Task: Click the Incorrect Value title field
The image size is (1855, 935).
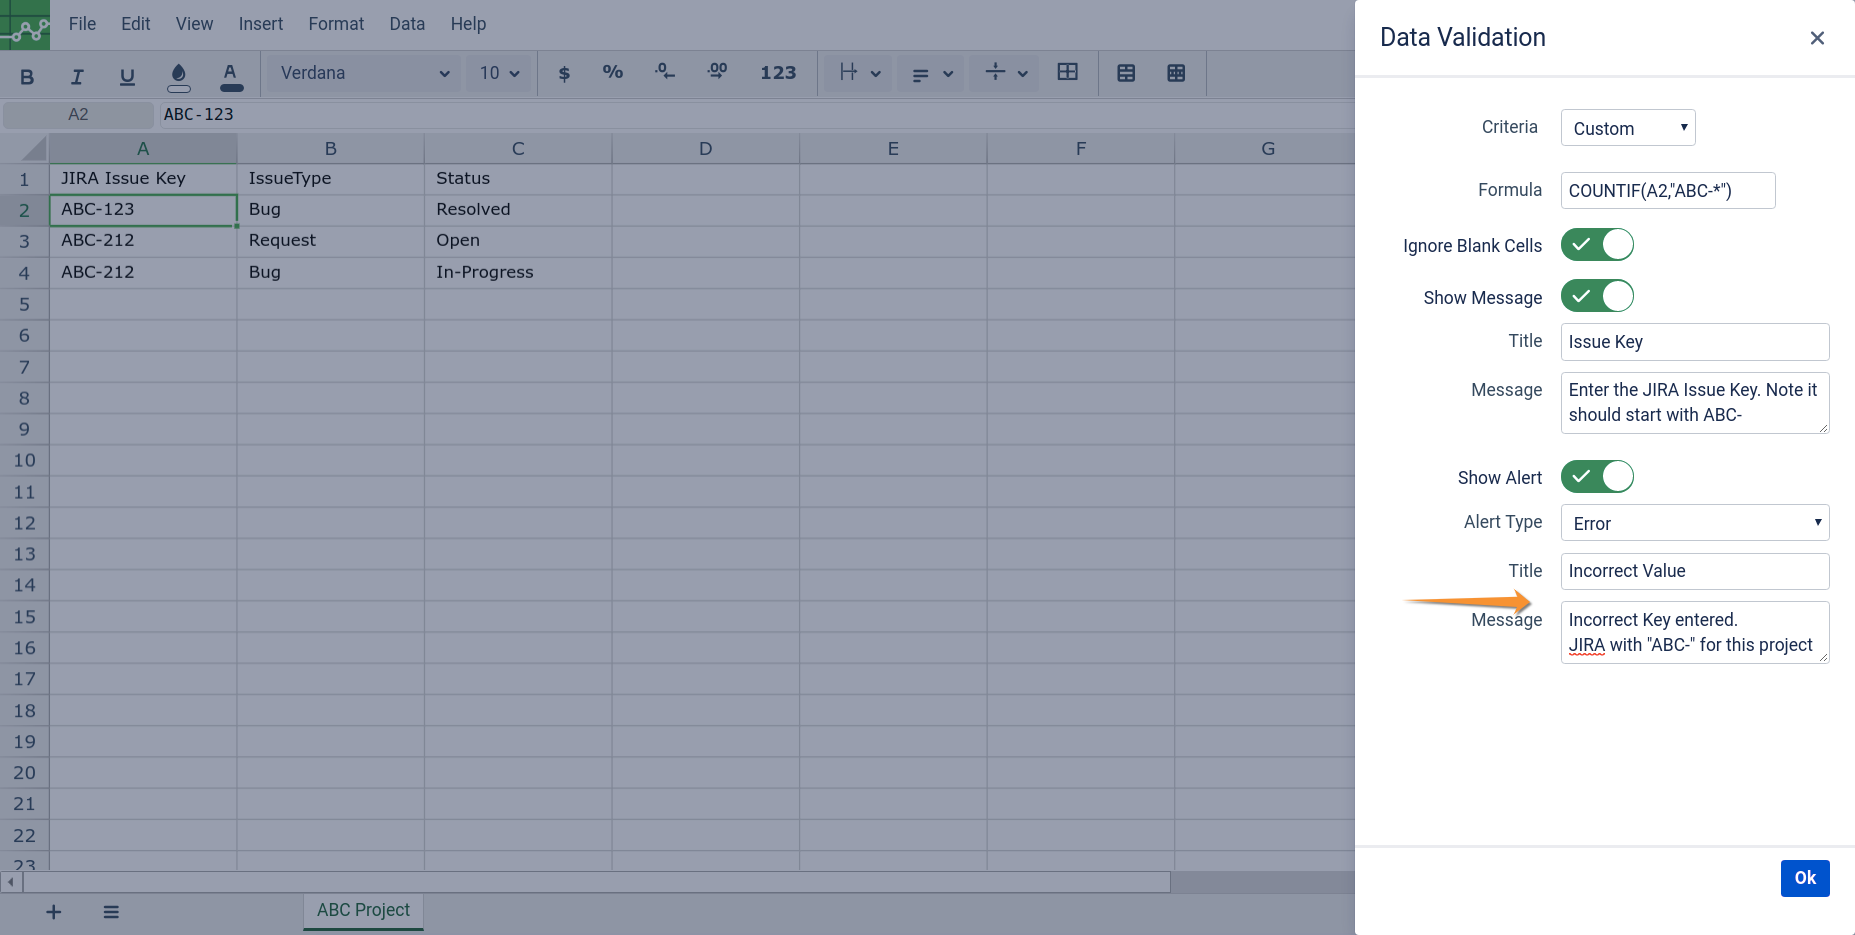Action: pos(1695,571)
